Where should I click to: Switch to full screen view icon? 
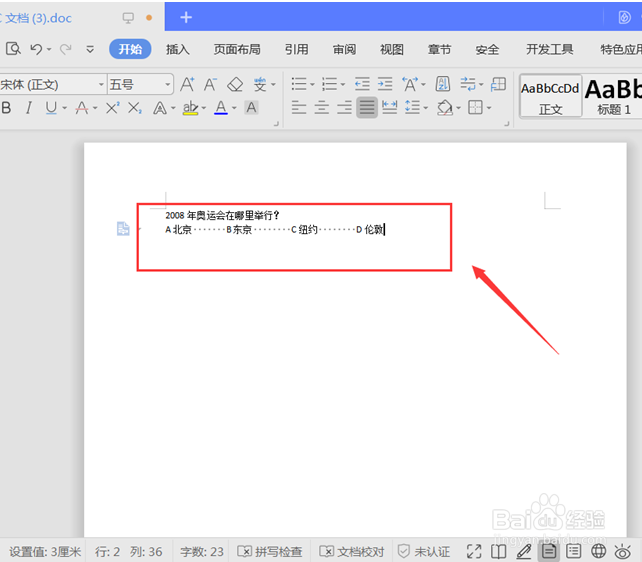click(474, 552)
